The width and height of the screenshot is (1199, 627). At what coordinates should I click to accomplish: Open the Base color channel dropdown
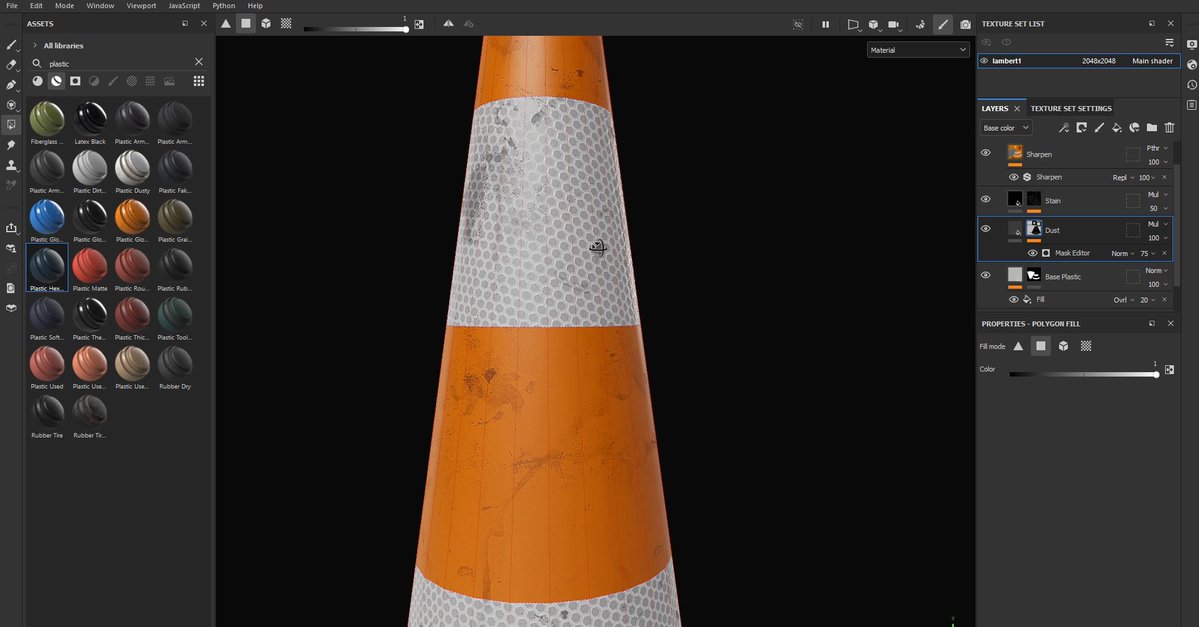point(1006,128)
